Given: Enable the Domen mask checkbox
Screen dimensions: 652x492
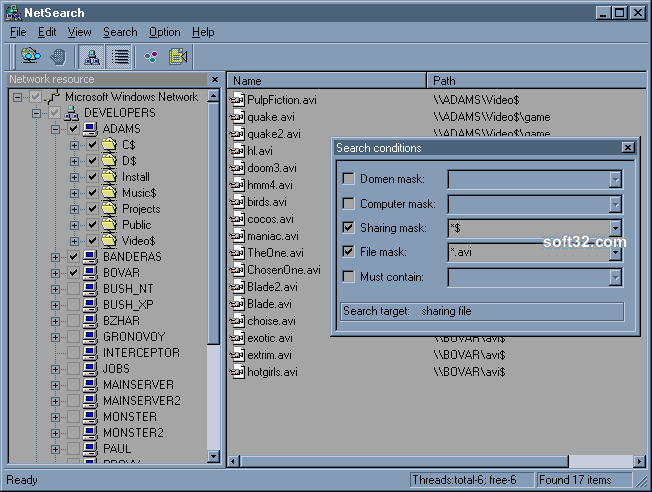Looking at the screenshot, I should click(348, 179).
